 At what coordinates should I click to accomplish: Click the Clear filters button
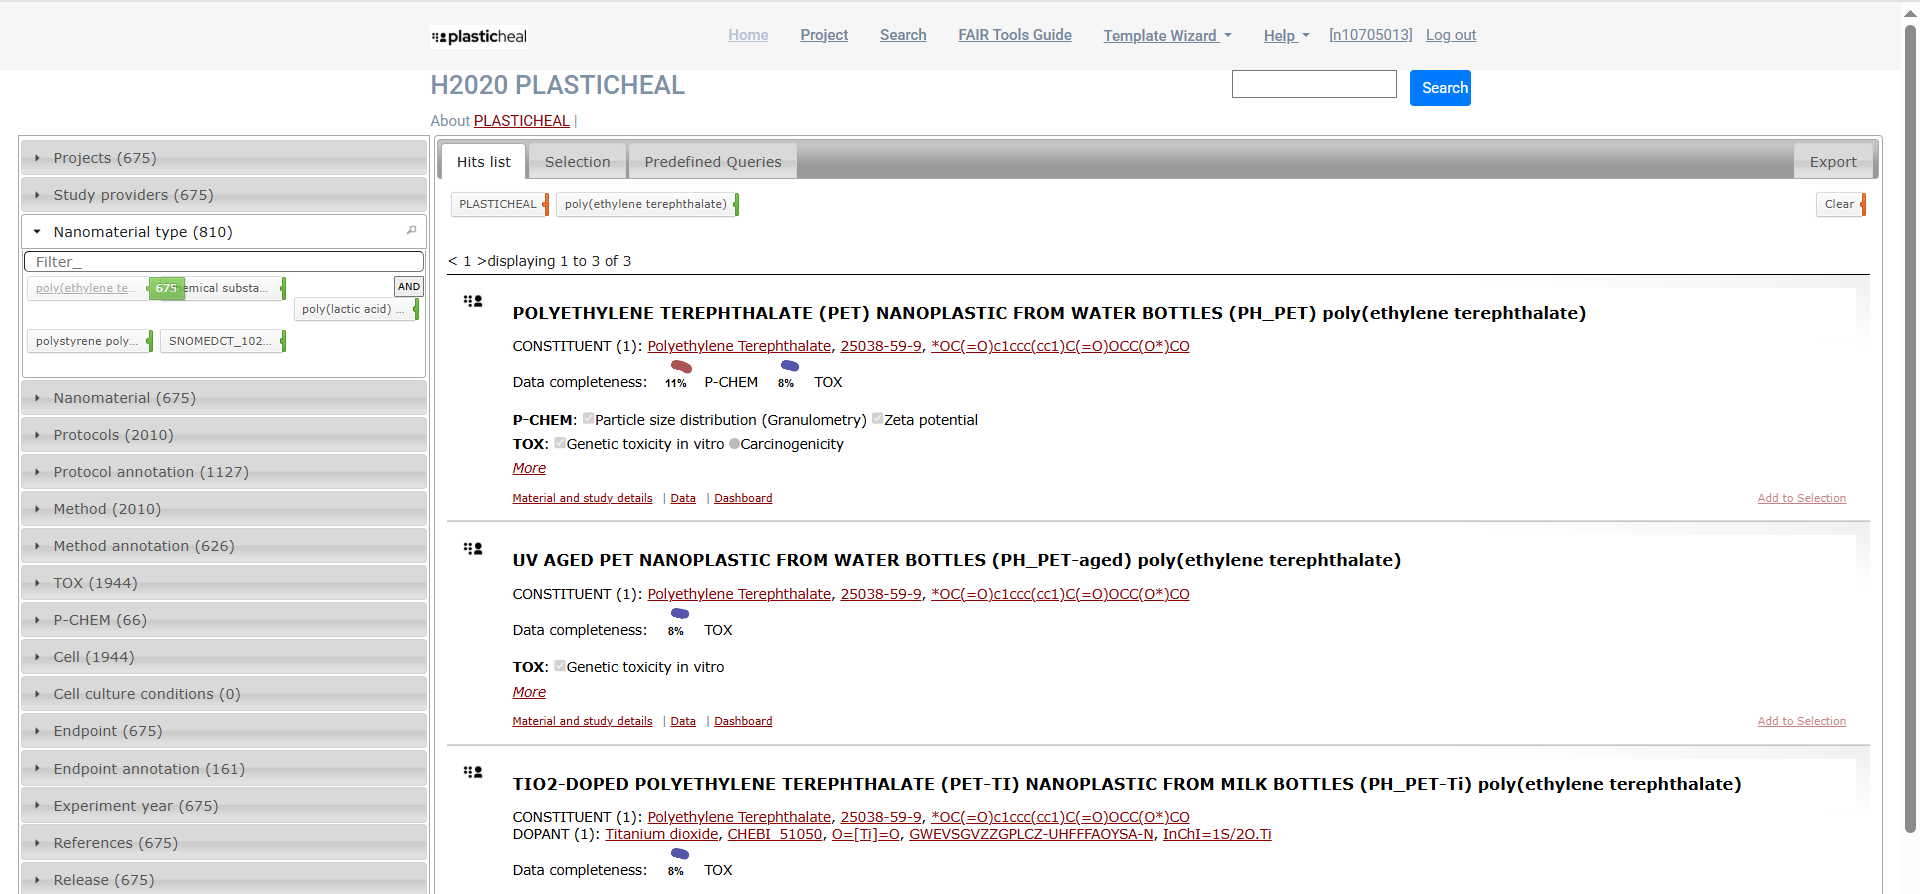pyautogui.click(x=1838, y=204)
